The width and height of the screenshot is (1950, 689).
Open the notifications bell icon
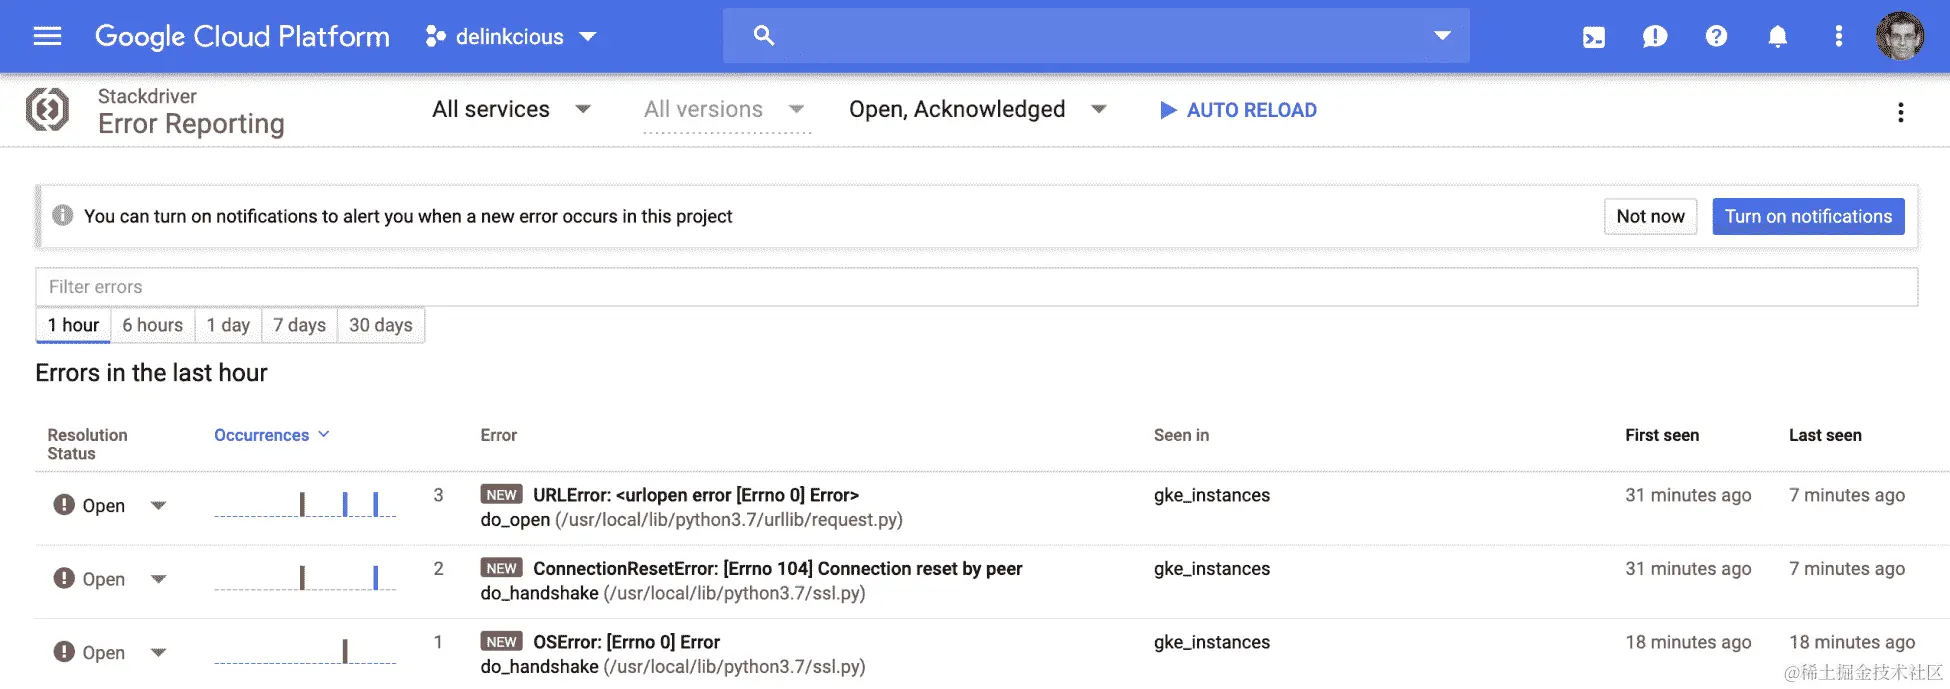point(1777,37)
